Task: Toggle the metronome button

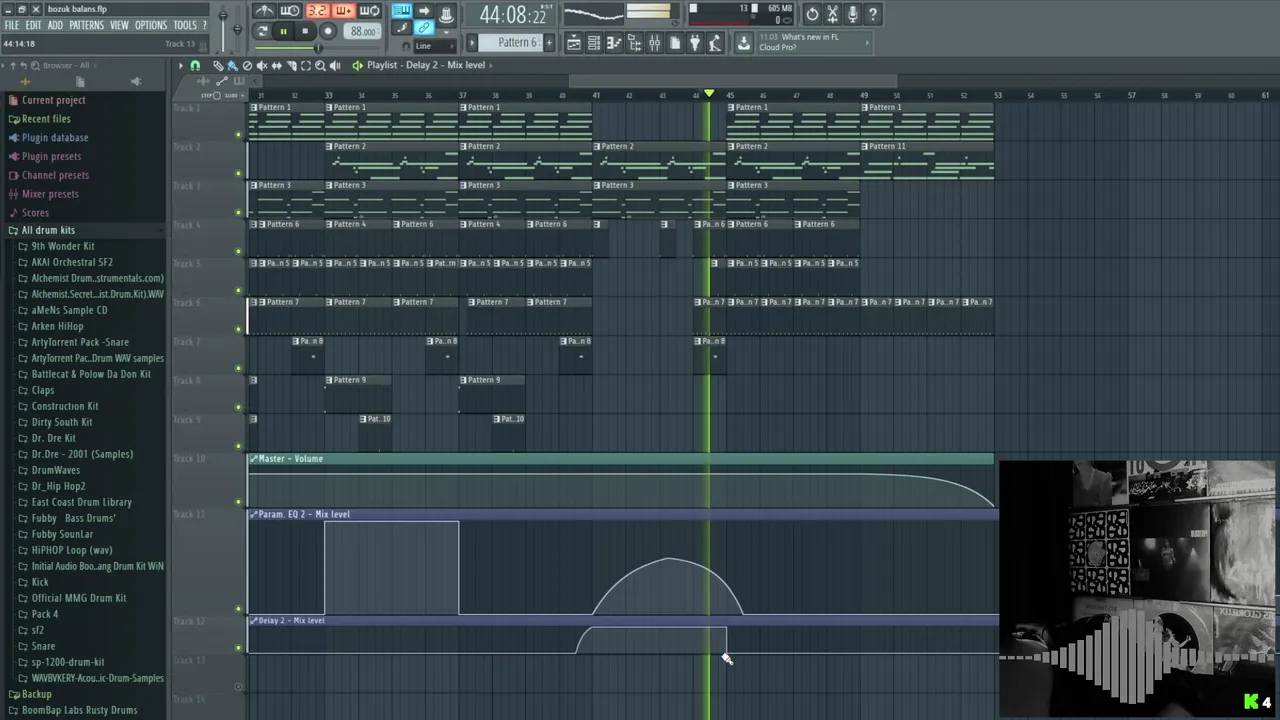Action: click(264, 11)
